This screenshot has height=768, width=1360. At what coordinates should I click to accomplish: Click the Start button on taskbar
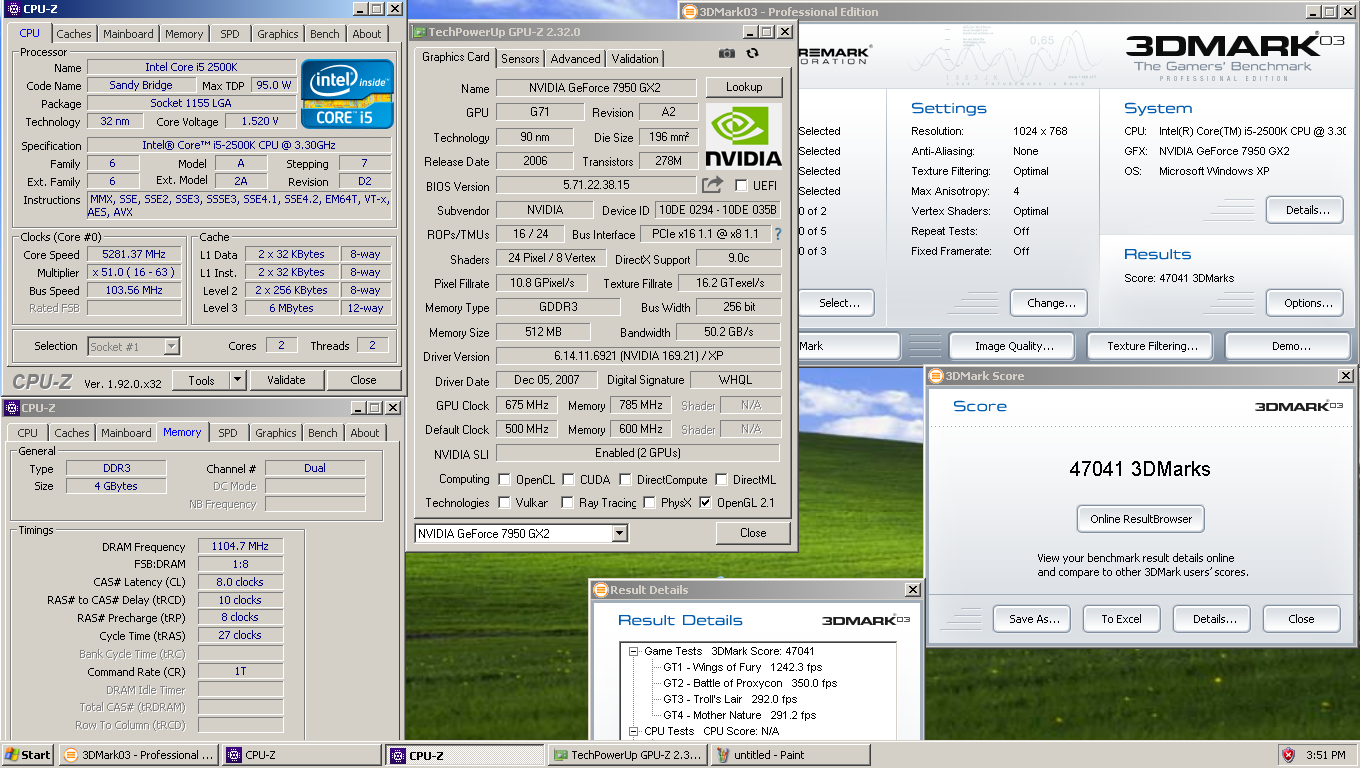[28, 755]
